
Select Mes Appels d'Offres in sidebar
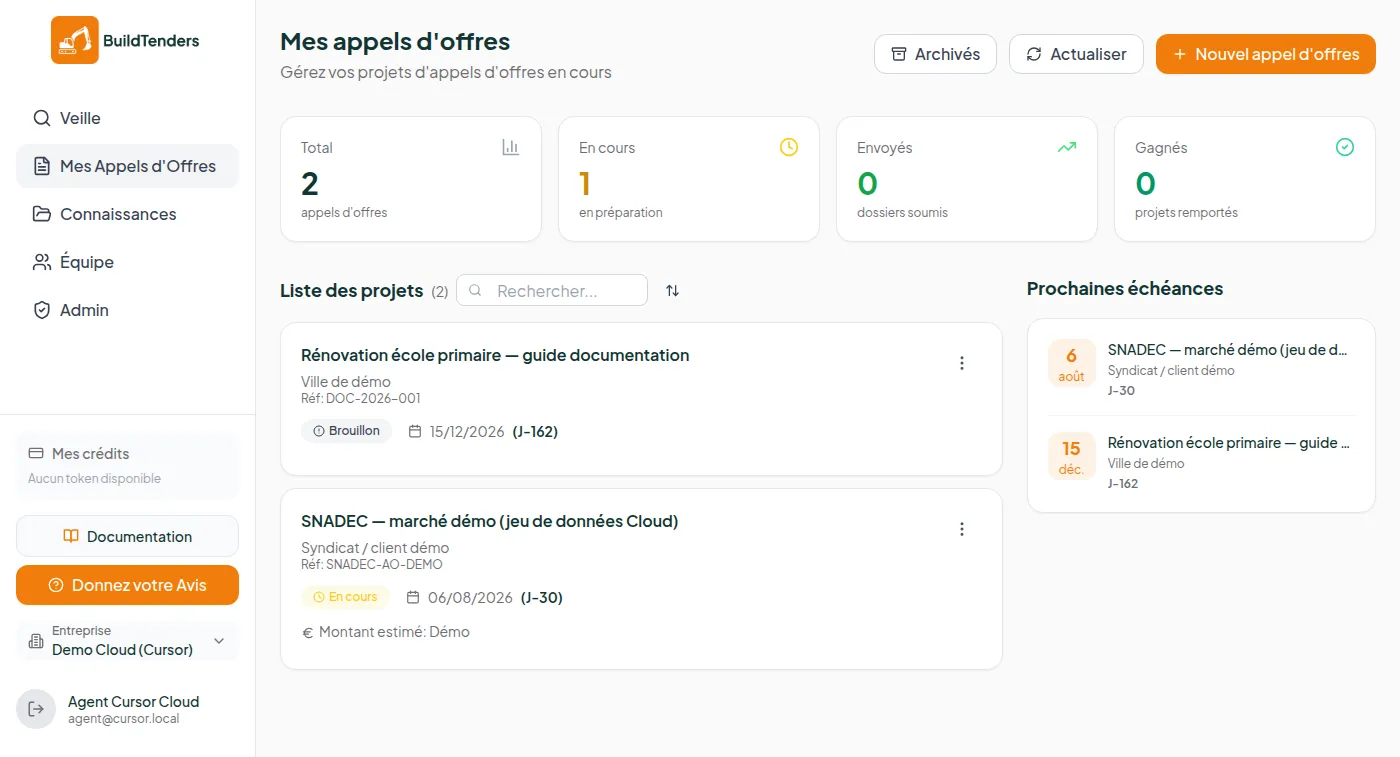click(127, 166)
